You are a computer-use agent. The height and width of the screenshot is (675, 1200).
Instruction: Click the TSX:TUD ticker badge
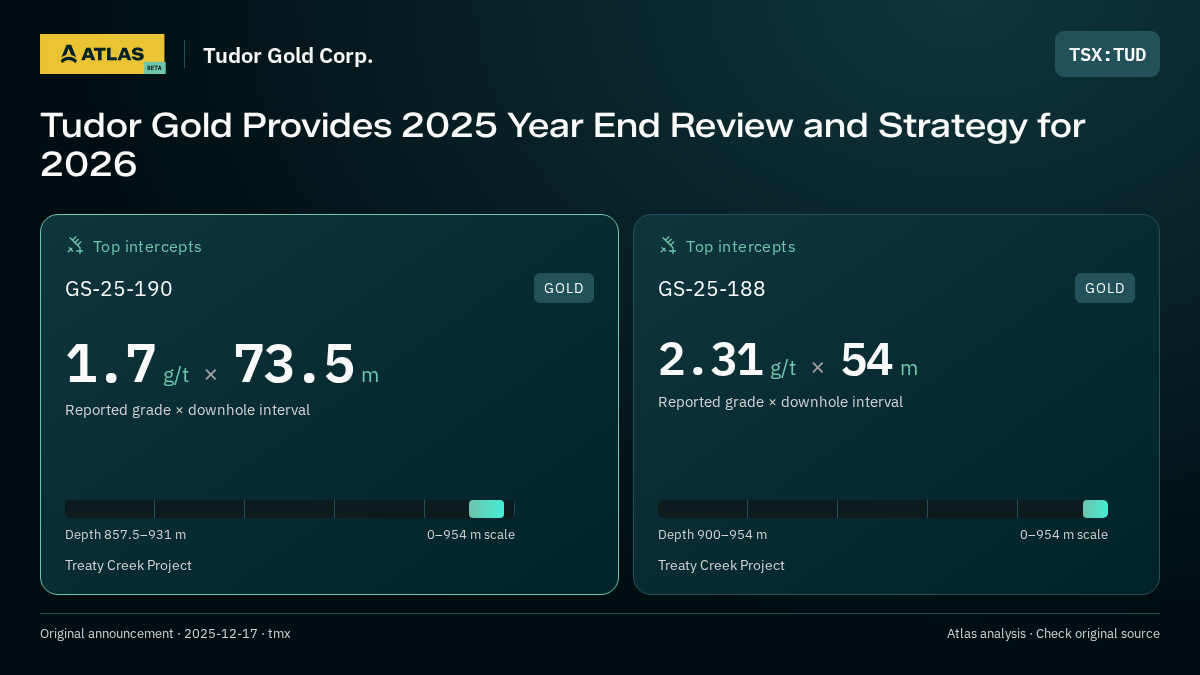1107,54
